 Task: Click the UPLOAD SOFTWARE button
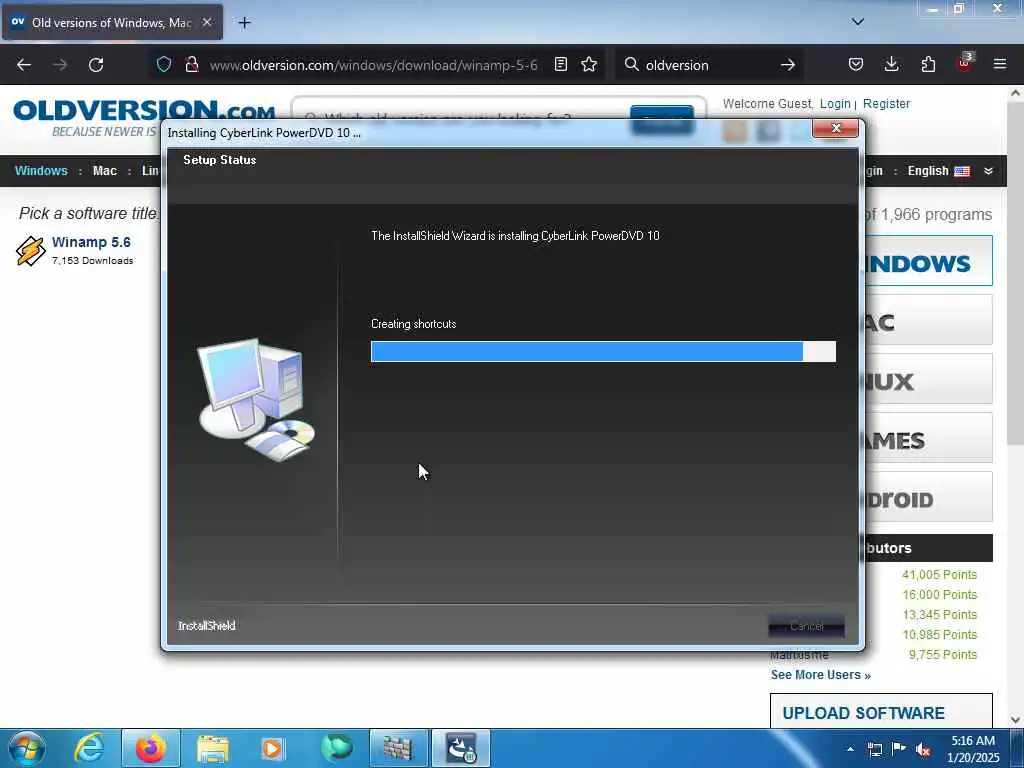coord(881,711)
